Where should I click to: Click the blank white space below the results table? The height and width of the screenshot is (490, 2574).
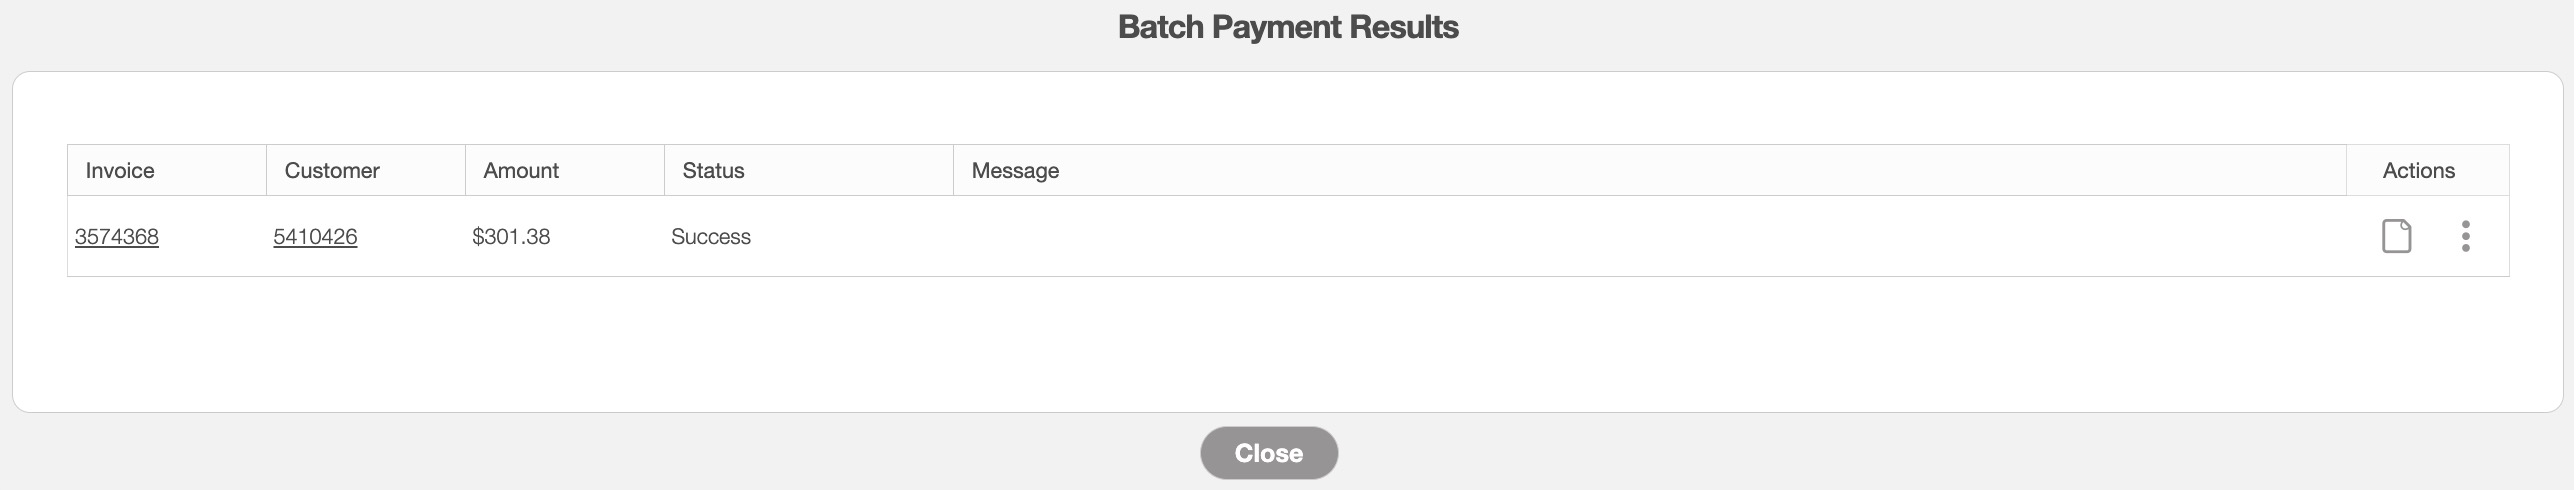click(x=1287, y=345)
